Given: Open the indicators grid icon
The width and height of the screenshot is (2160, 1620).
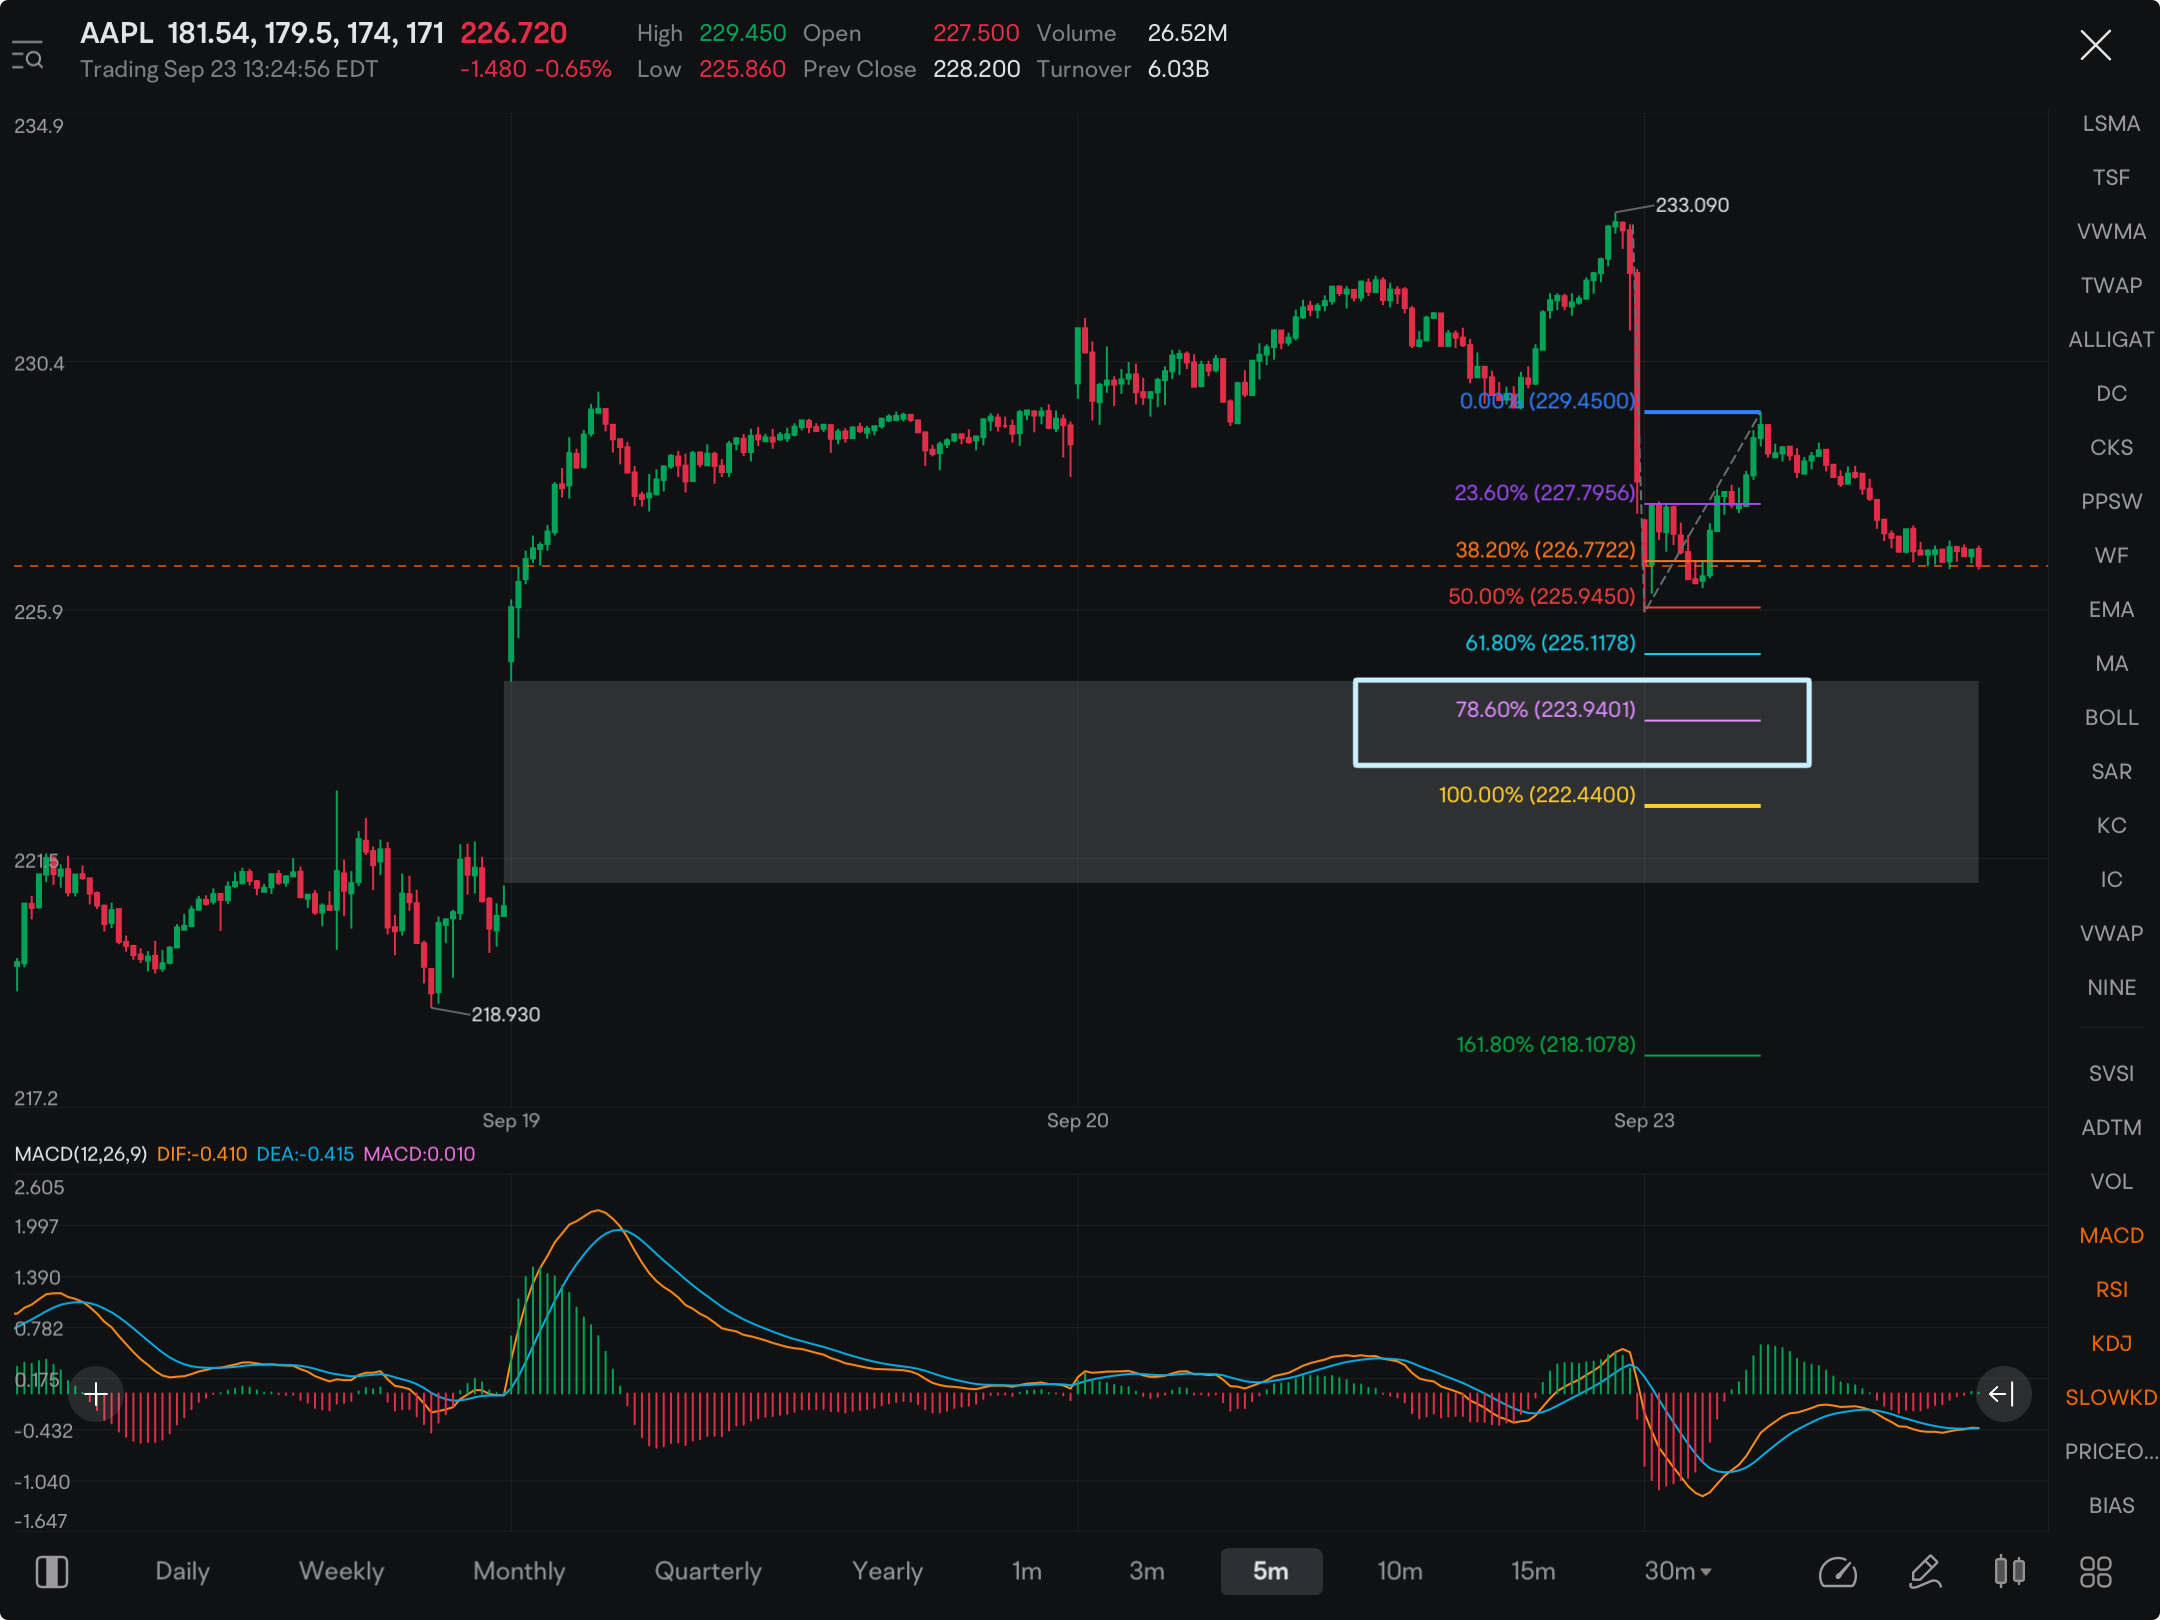Looking at the screenshot, I should point(2095,1571).
